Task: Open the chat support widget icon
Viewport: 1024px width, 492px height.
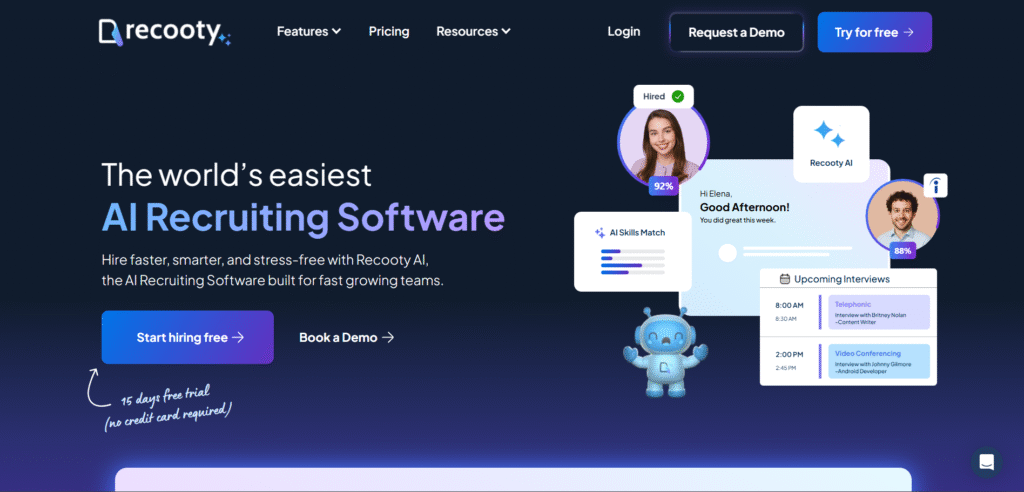Action: tap(986, 462)
